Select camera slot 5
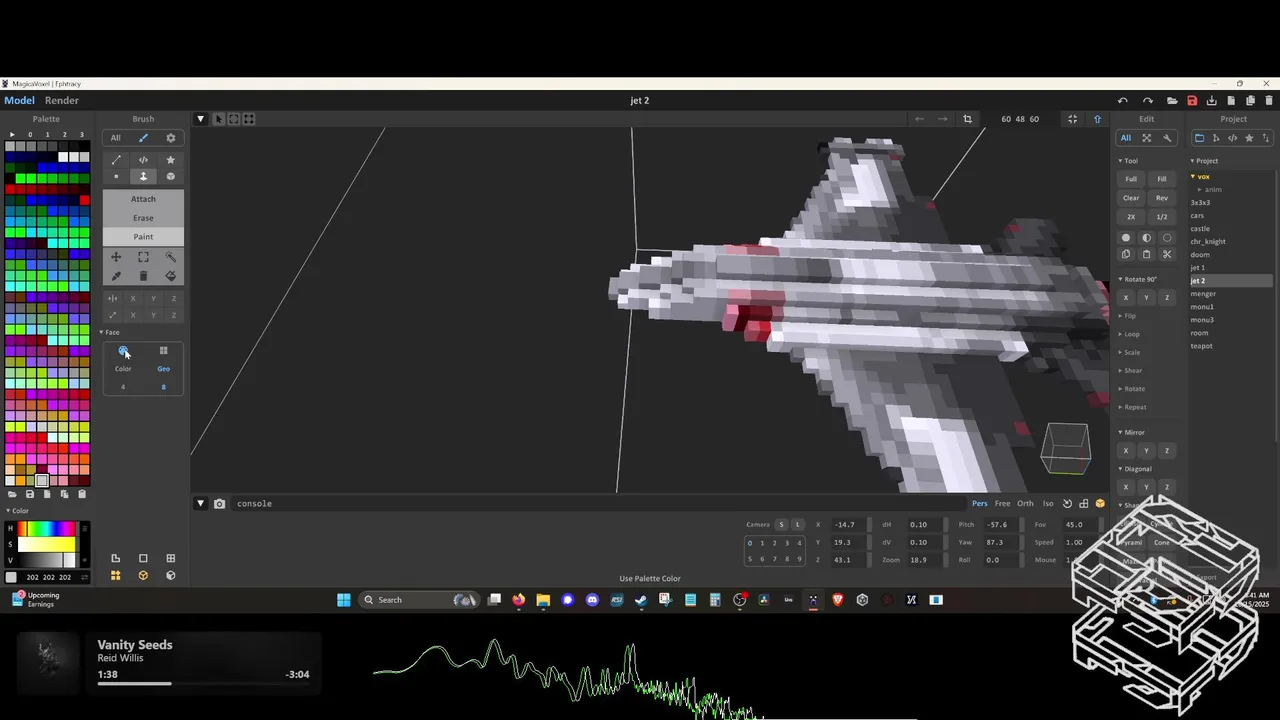The image size is (1280, 720). pyautogui.click(x=750, y=560)
